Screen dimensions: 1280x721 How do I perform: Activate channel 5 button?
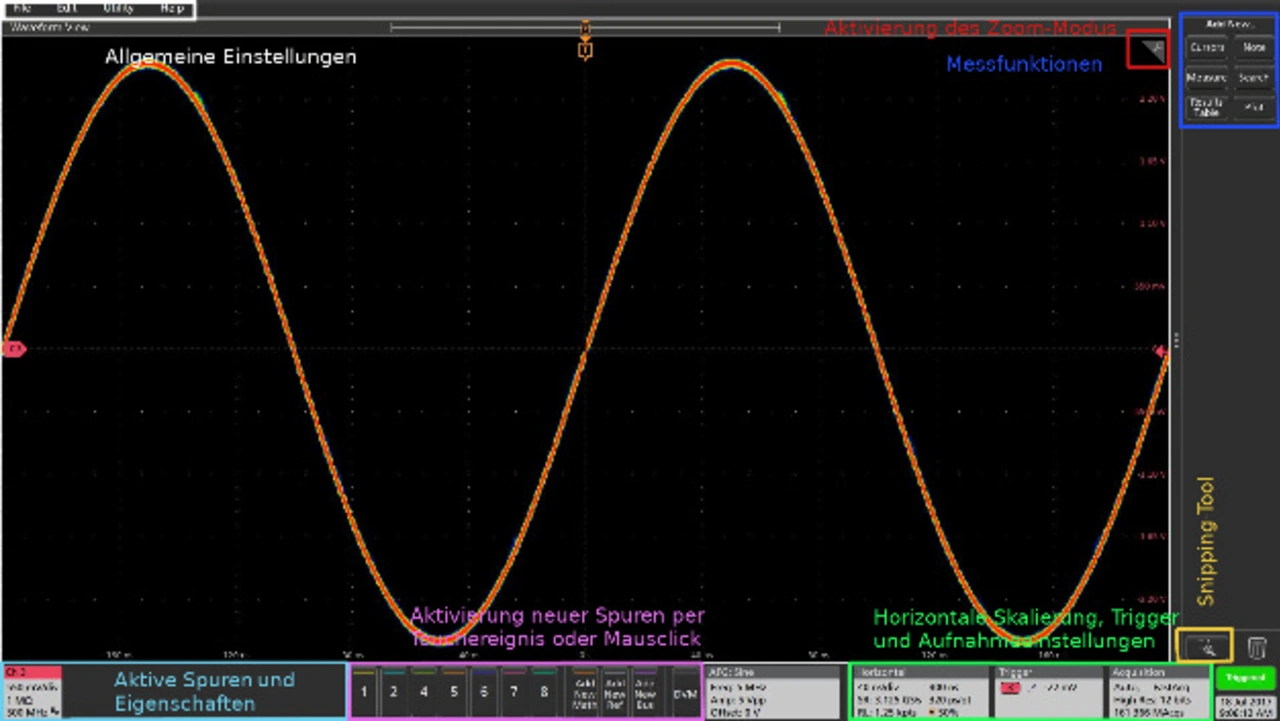[x=453, y=692]
